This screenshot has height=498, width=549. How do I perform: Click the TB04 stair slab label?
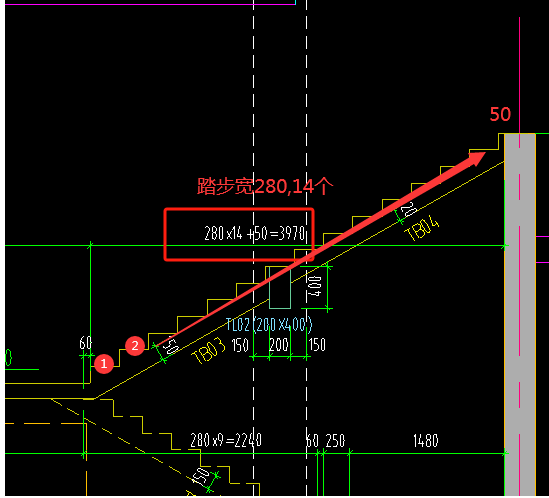(422, 229)
